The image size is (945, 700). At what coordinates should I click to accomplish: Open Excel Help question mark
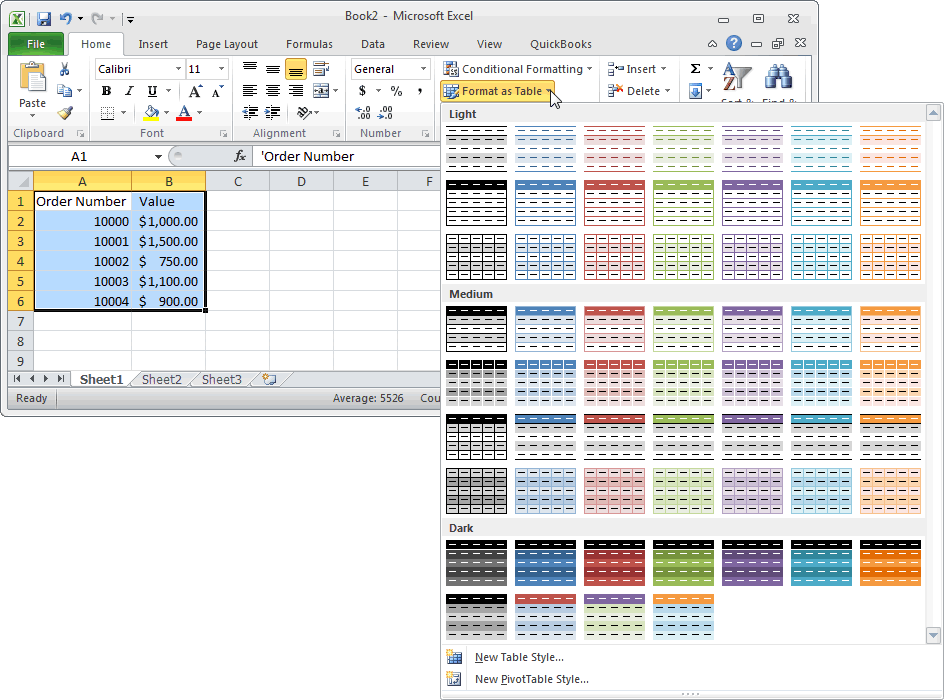(733, 43)
